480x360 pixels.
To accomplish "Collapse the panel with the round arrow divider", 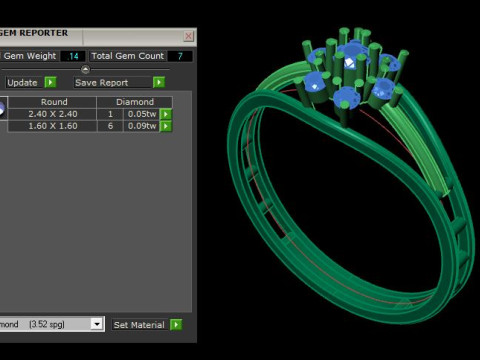I will (x=85, y=69).
